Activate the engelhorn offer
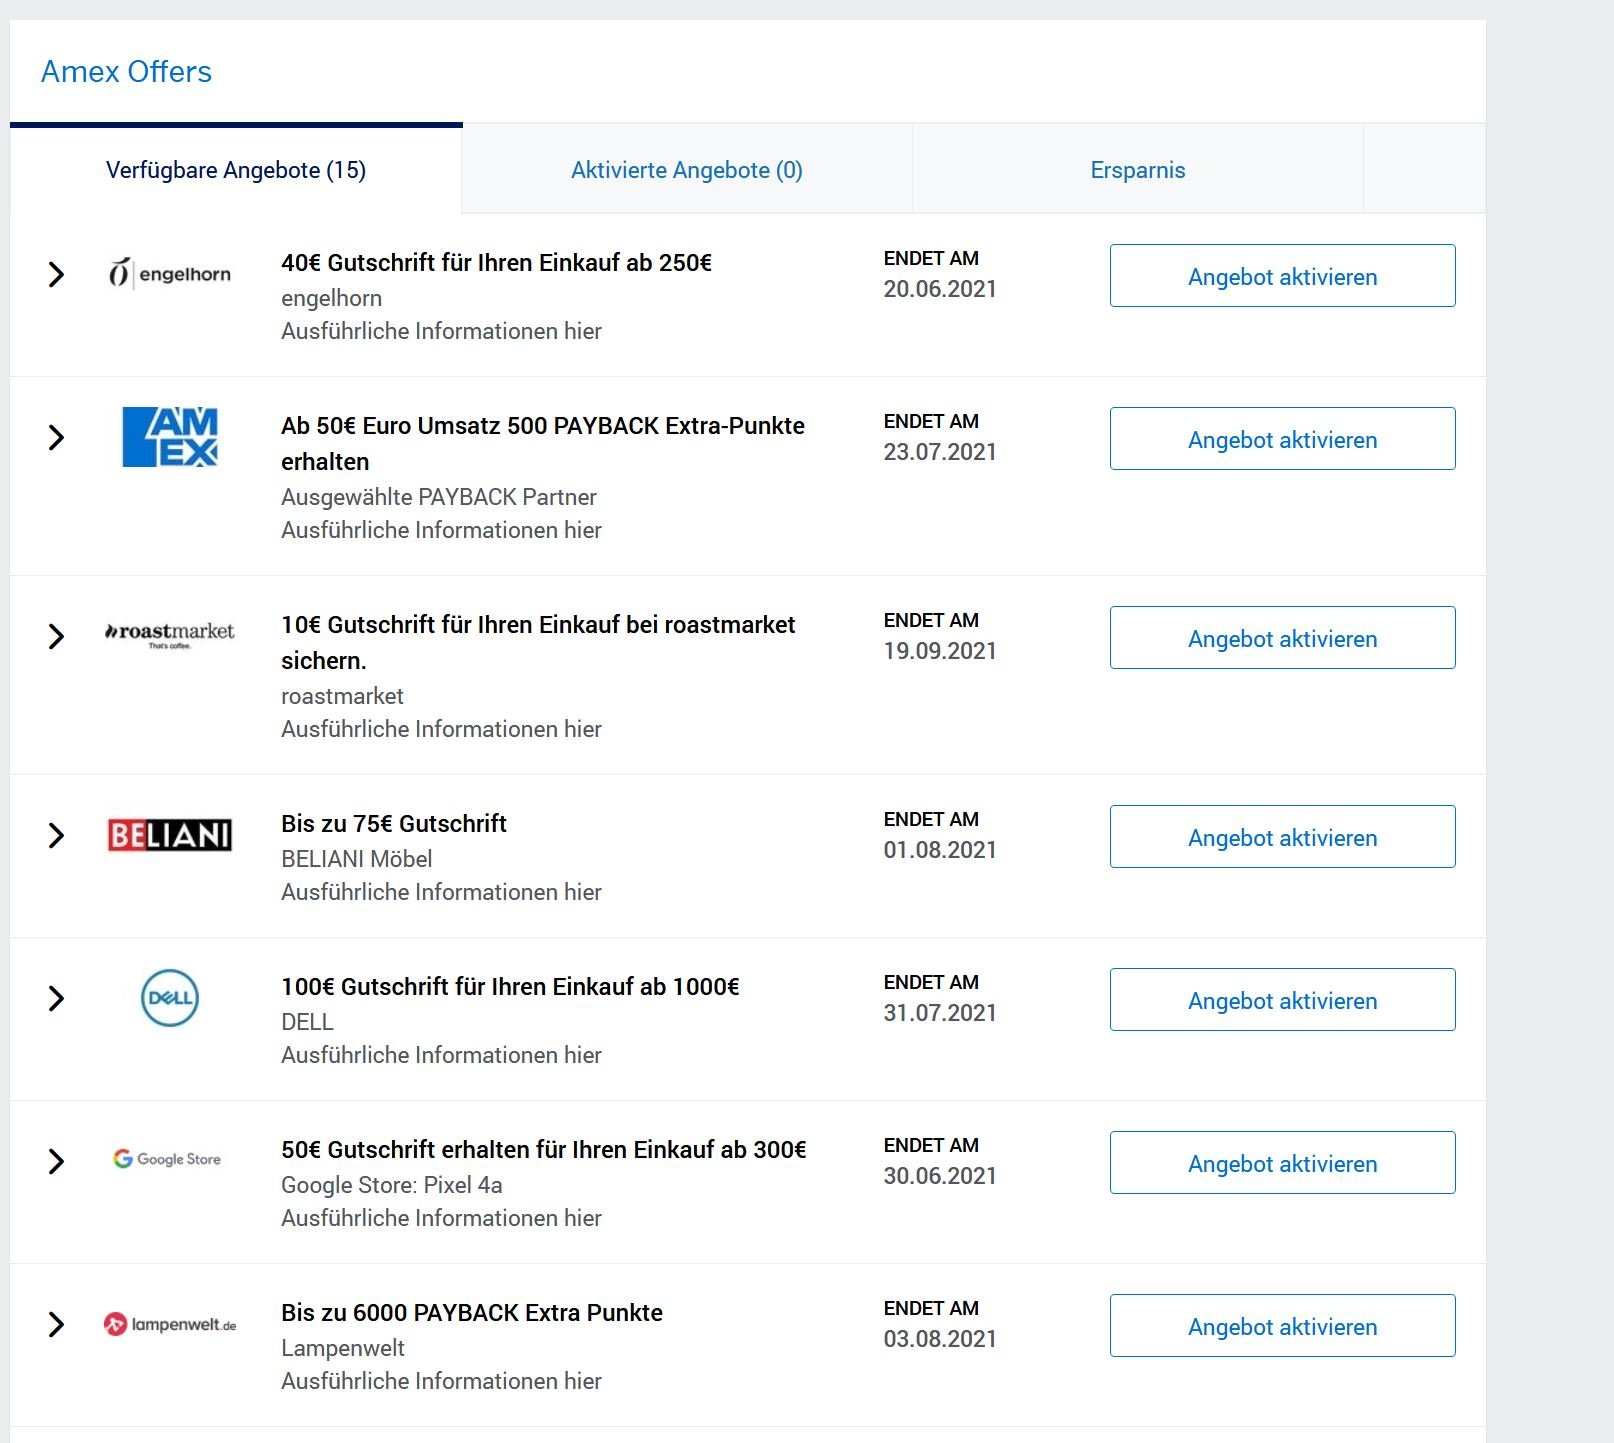Viewport: 1614px width, 1443px height. point(1282,276)
